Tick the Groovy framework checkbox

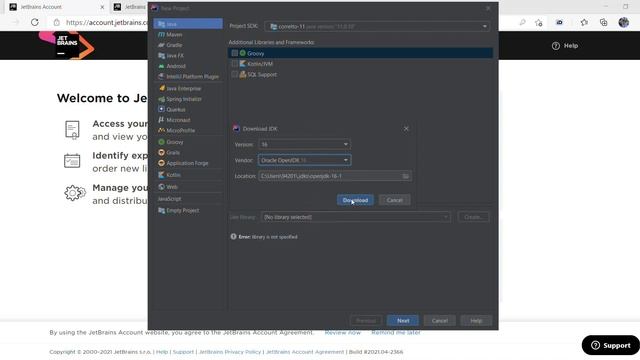234,53
